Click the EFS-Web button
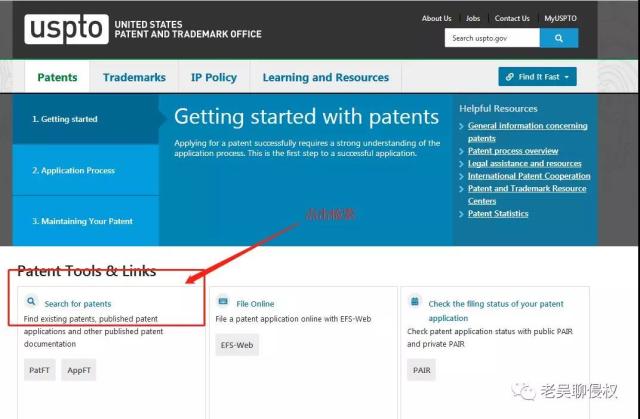The height and width of the screenshot is (419, 640). 237,345
